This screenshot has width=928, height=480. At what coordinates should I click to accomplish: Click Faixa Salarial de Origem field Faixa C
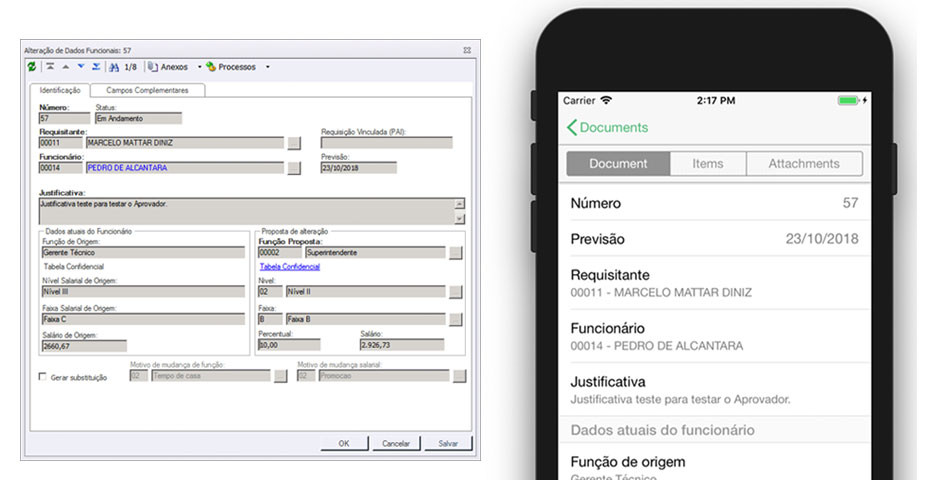pyautogui.click(x=143, y=320)
